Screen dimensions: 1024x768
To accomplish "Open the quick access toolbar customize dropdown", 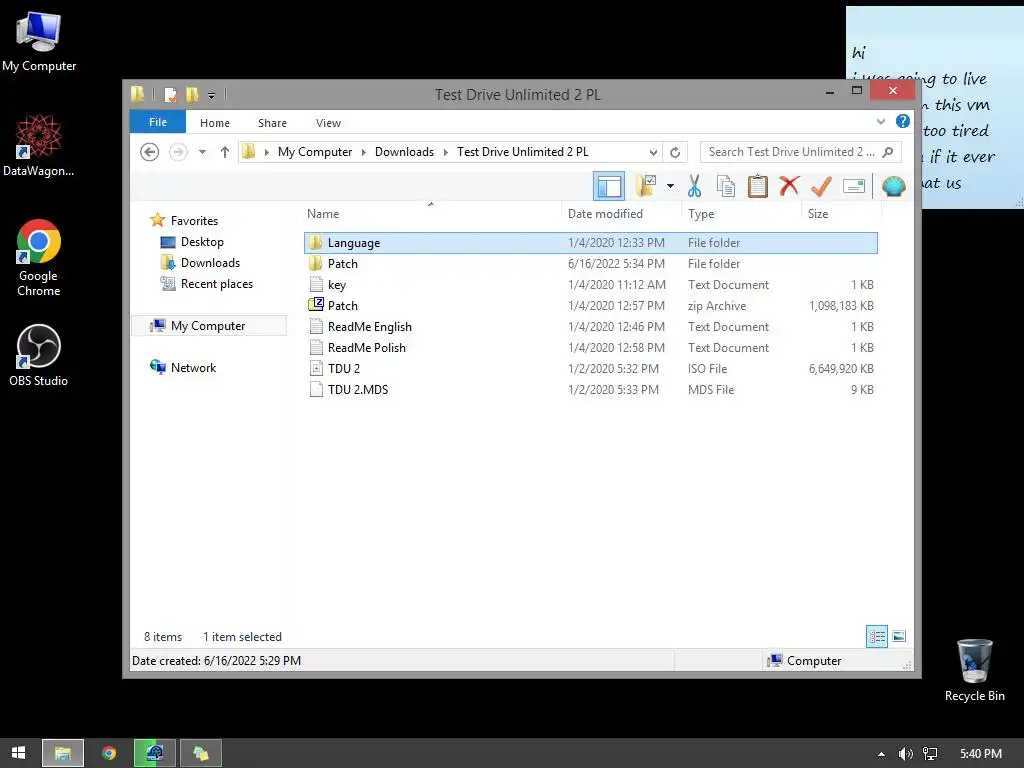I will (x=212, y=95).
